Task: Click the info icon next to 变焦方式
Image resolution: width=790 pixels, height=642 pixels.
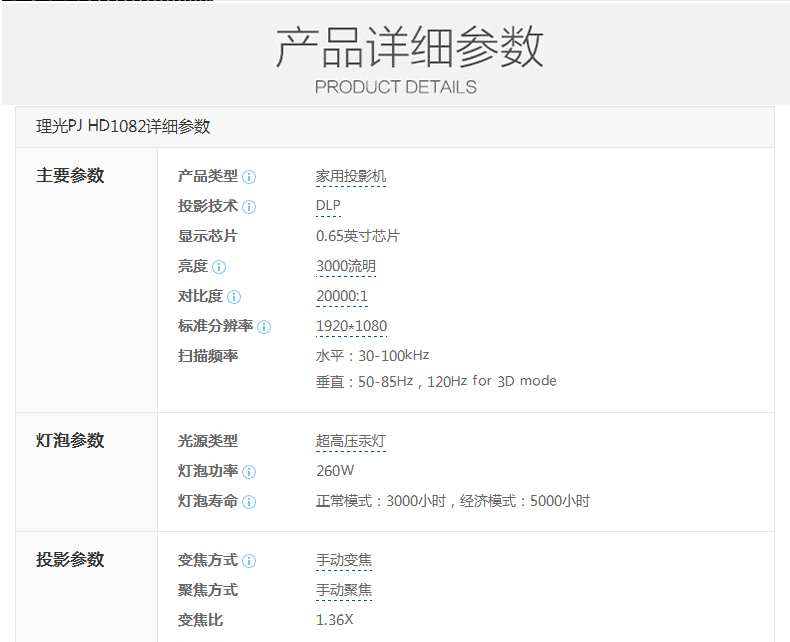Action: pos(249,561)
